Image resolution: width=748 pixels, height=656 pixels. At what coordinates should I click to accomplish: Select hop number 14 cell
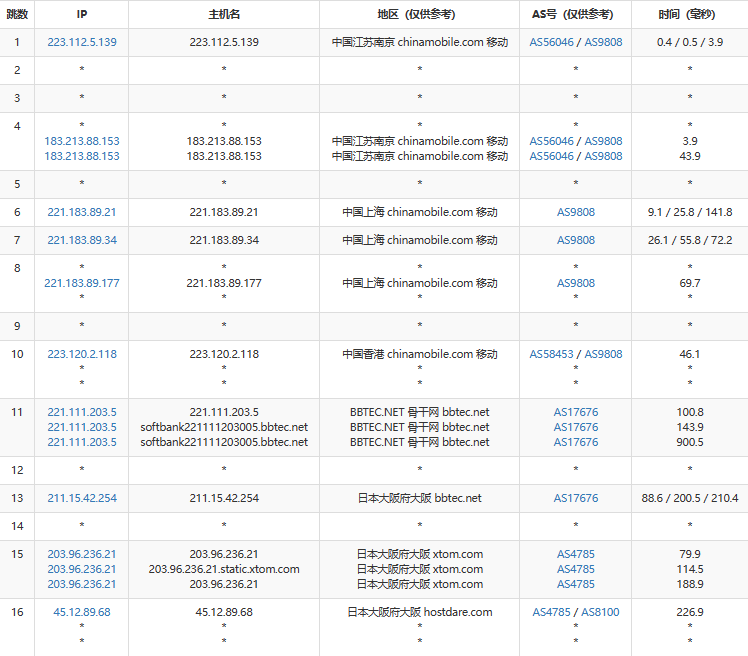[x=17, y=526]
